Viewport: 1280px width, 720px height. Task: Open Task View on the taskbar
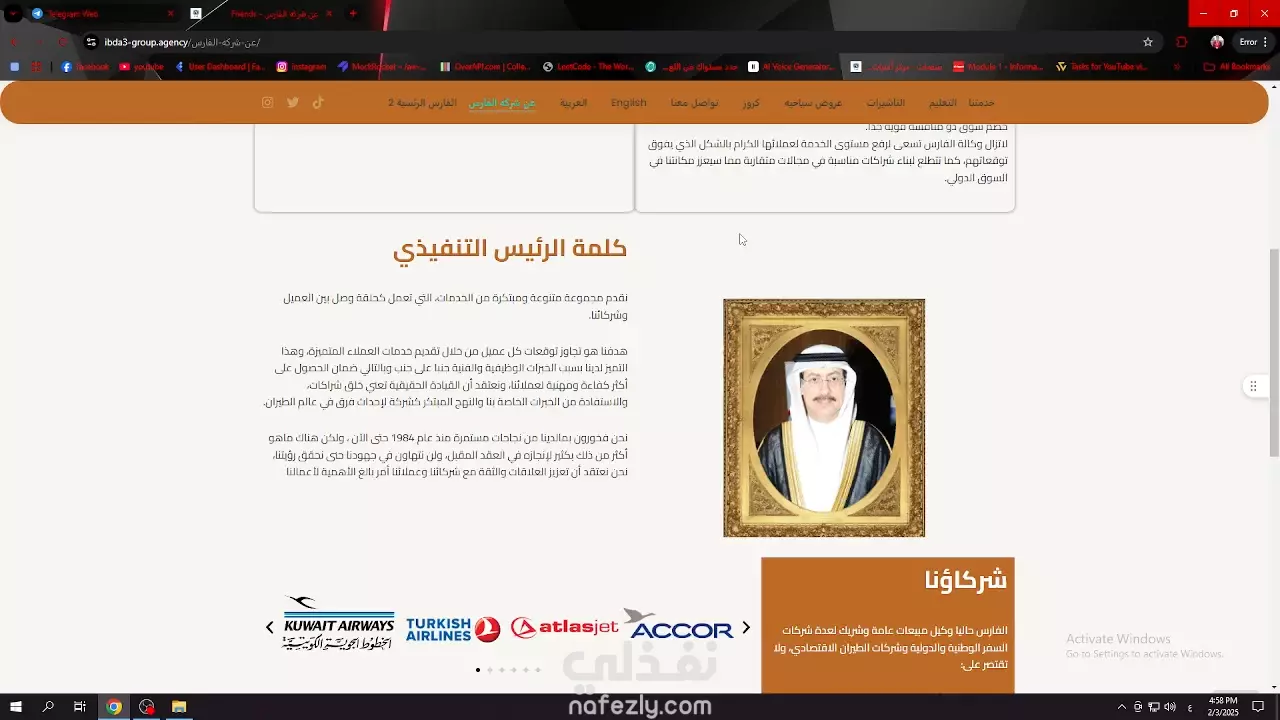point(80,707)
